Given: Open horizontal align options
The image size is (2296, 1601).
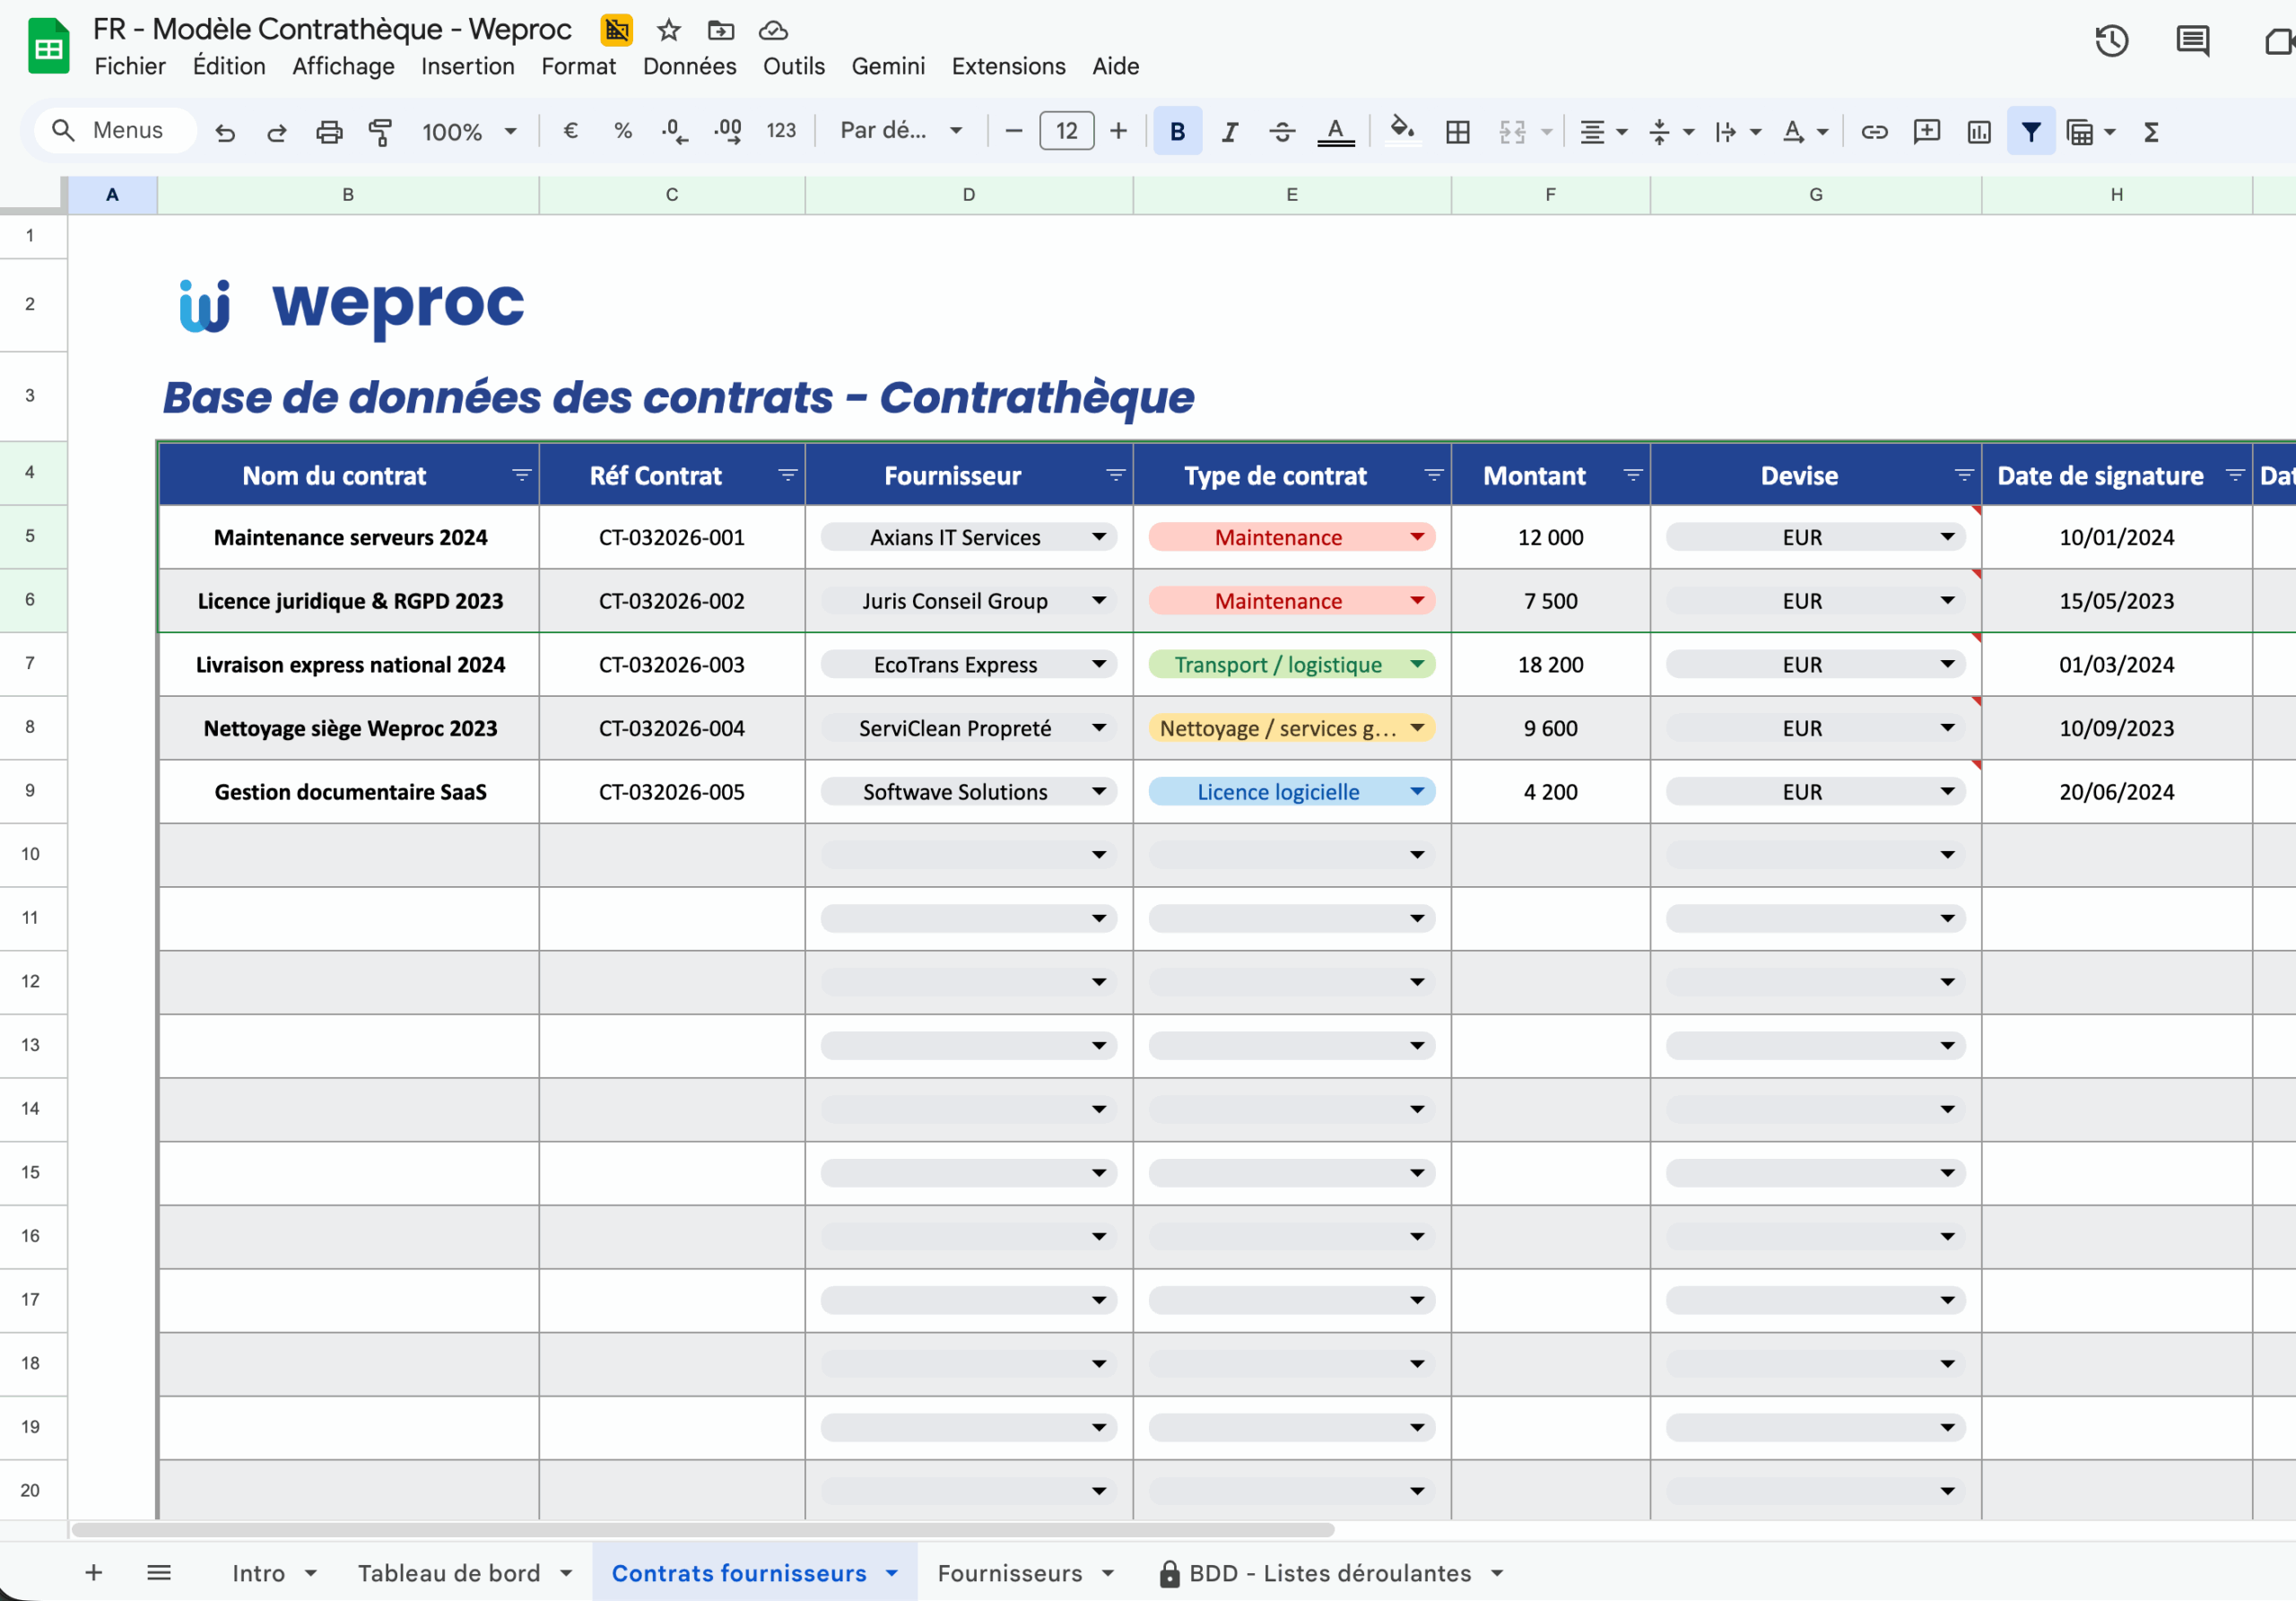Looking at the screenshot, I should (1603, 131).
